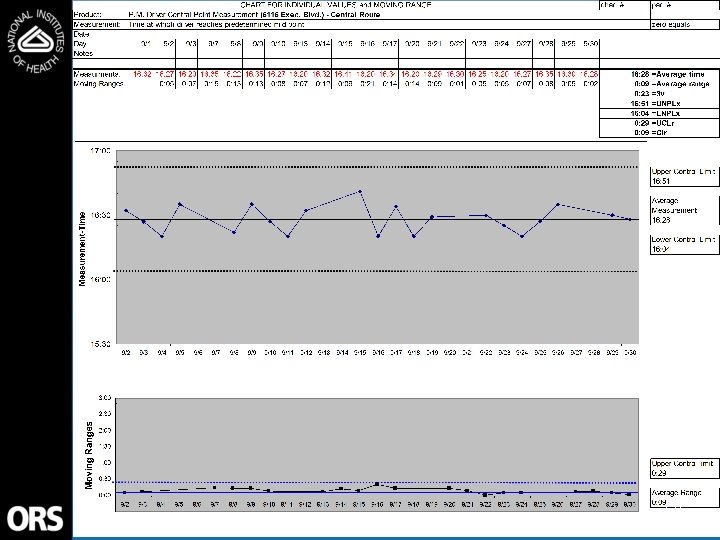This screenshot has width=720, height=540.
Task: Click the 16:00 axis label
Action: pyautogui.click(x=101, y=279)
